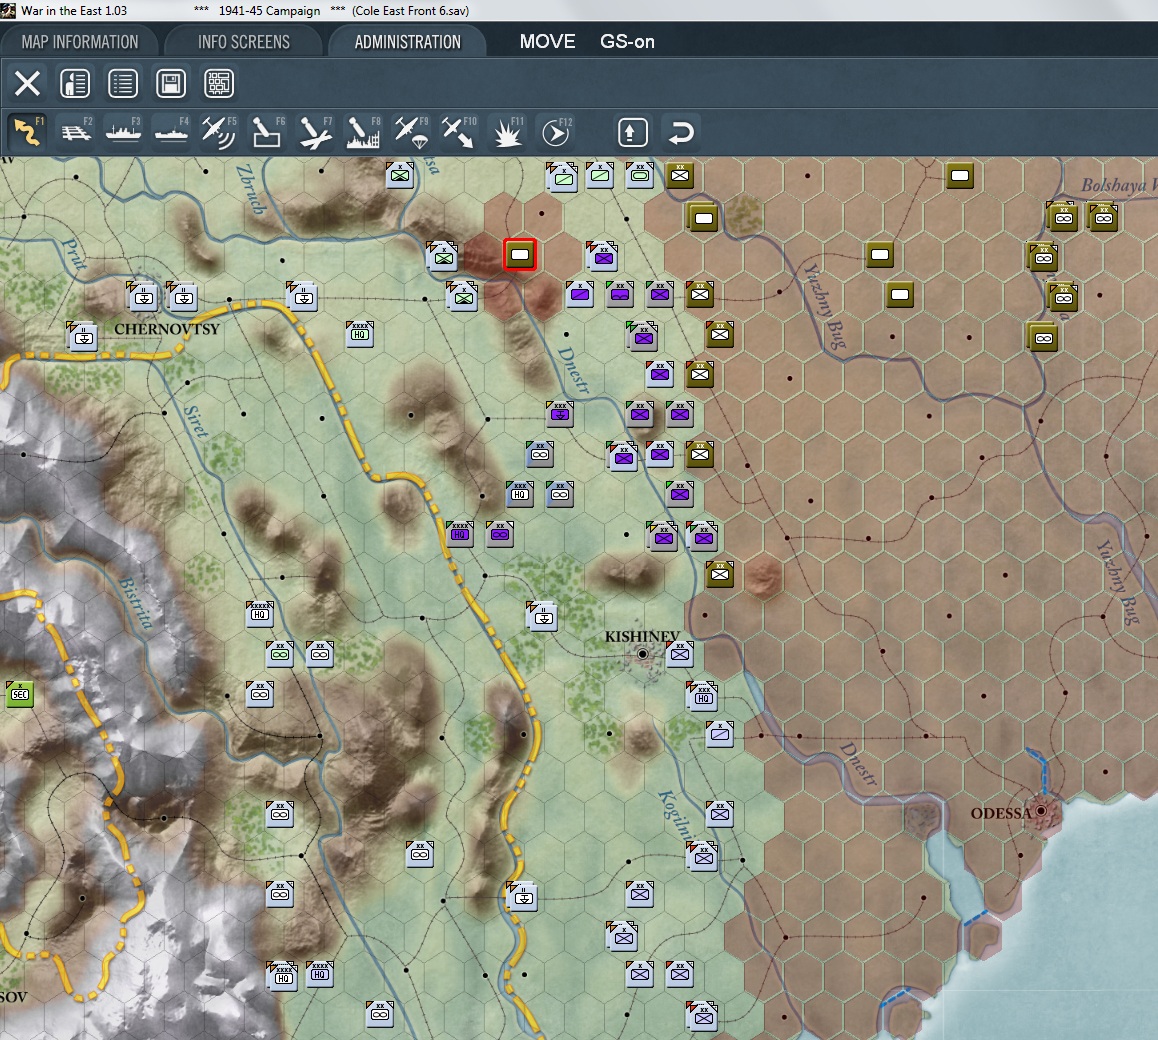The height and width of the screenshot is (1040, 1158).
Task: Select F4 amphibious transport mode
Action: click(x=171, y=133)
